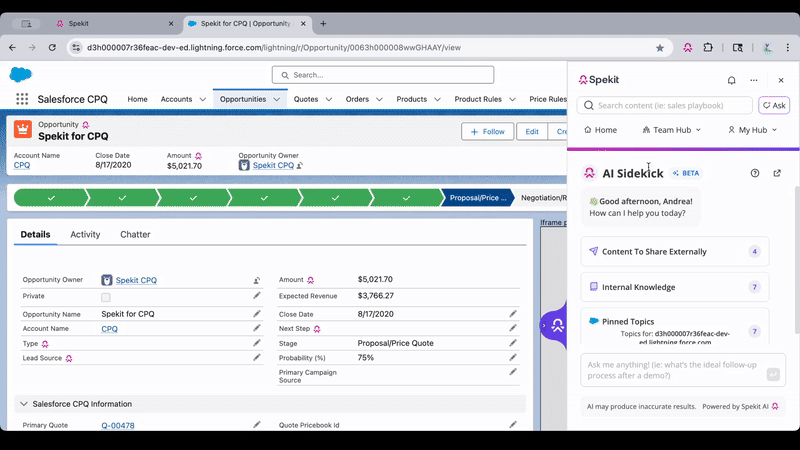Image resolution: width=800 pixels, height=450 pixels.
Task: Open Product Rules nav dropdown arrow
Action: (x=512, y=99)
